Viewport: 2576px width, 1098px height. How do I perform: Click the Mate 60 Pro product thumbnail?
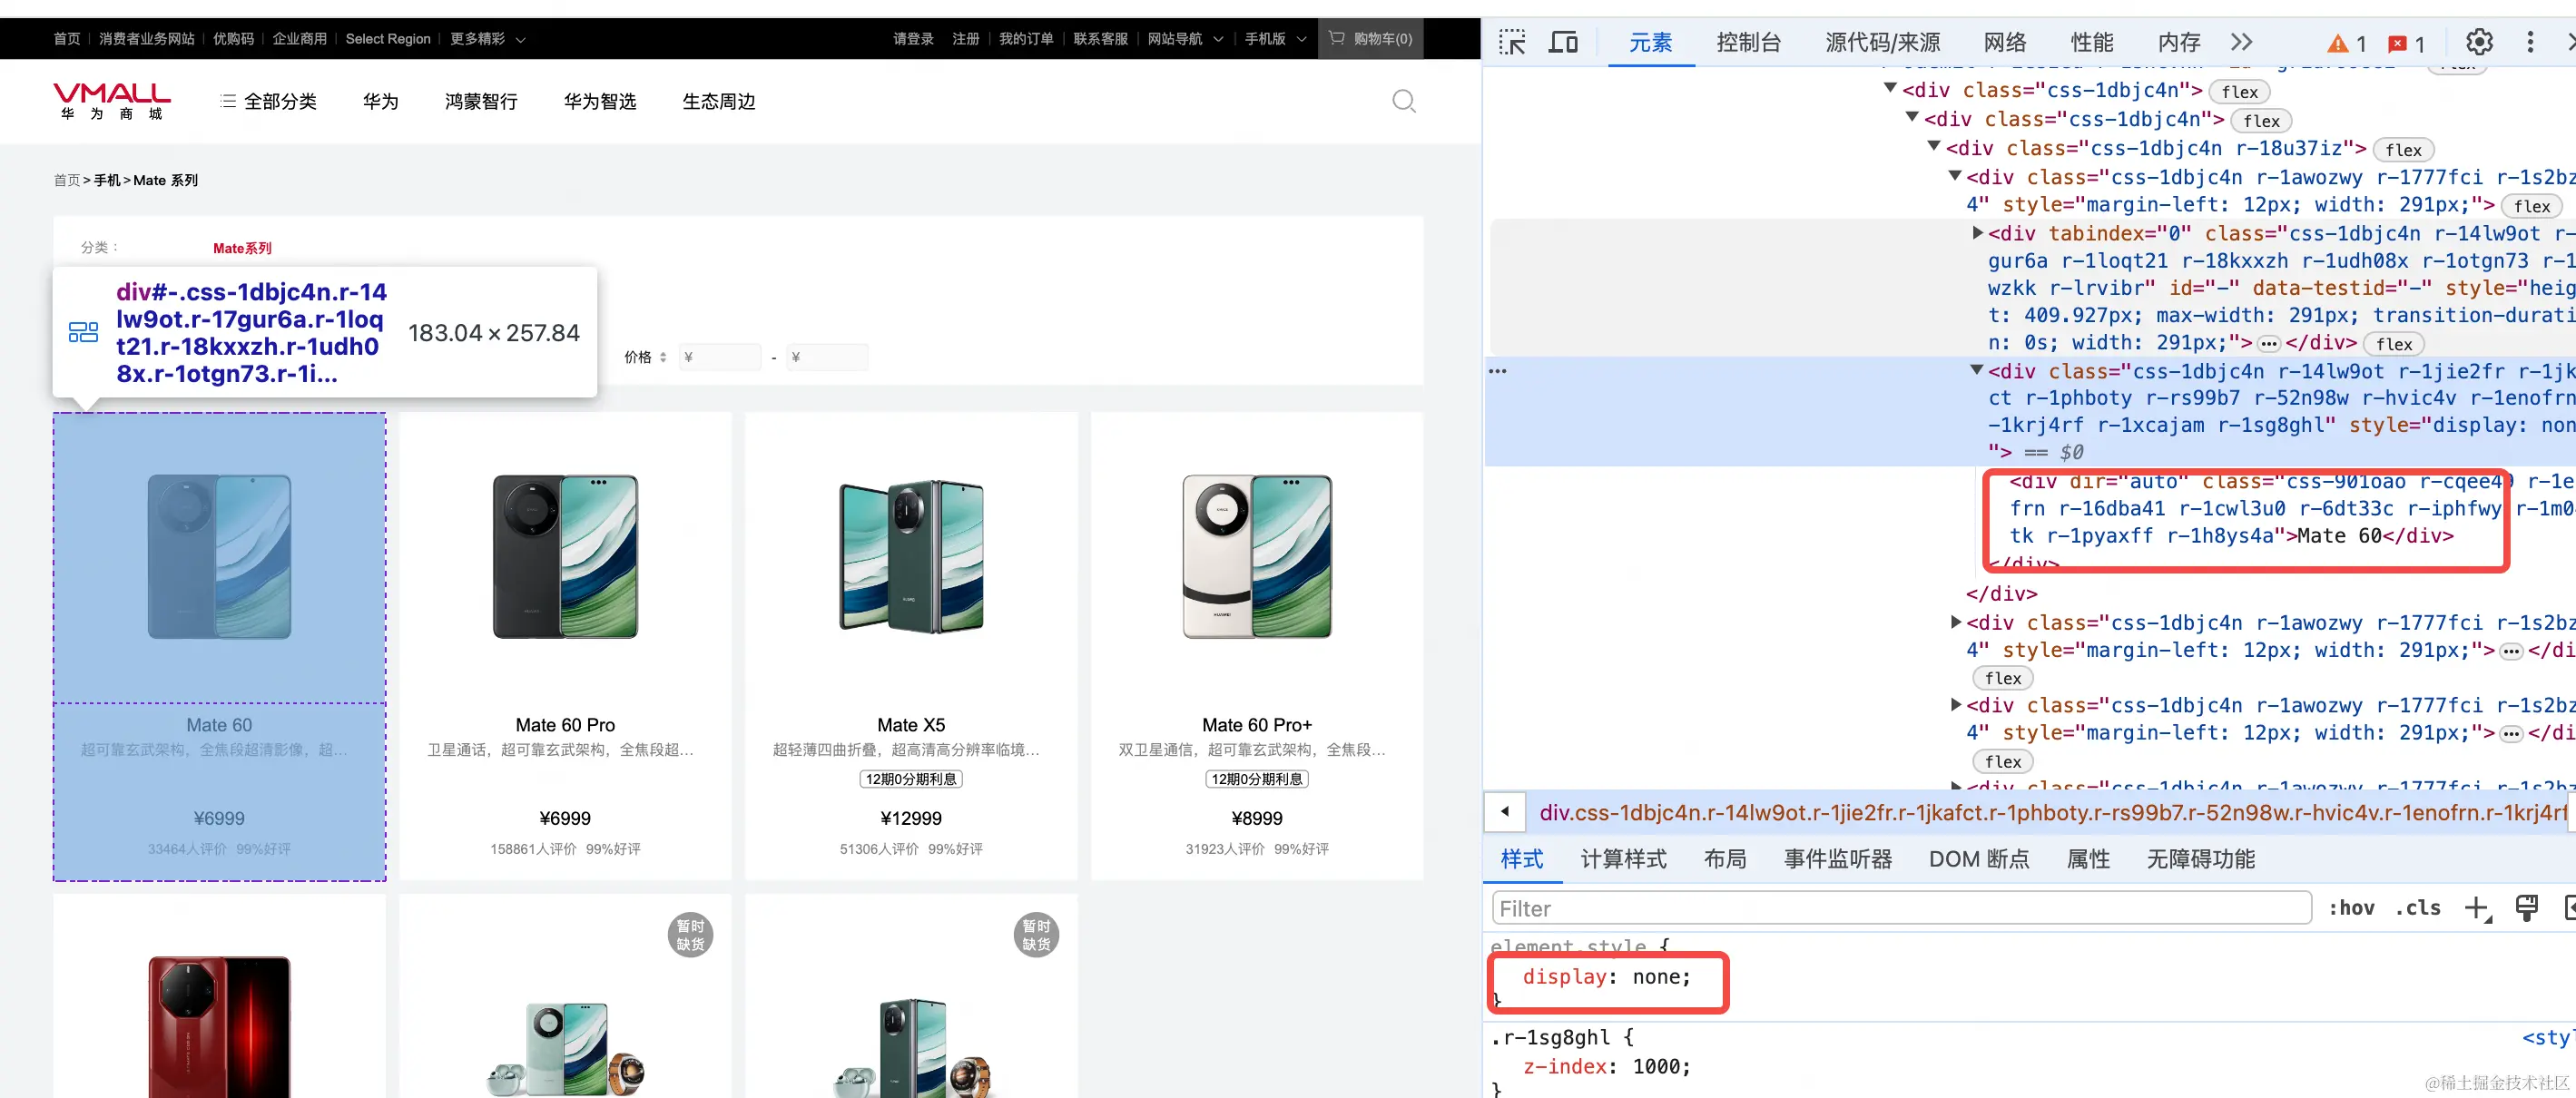point(565,556)
